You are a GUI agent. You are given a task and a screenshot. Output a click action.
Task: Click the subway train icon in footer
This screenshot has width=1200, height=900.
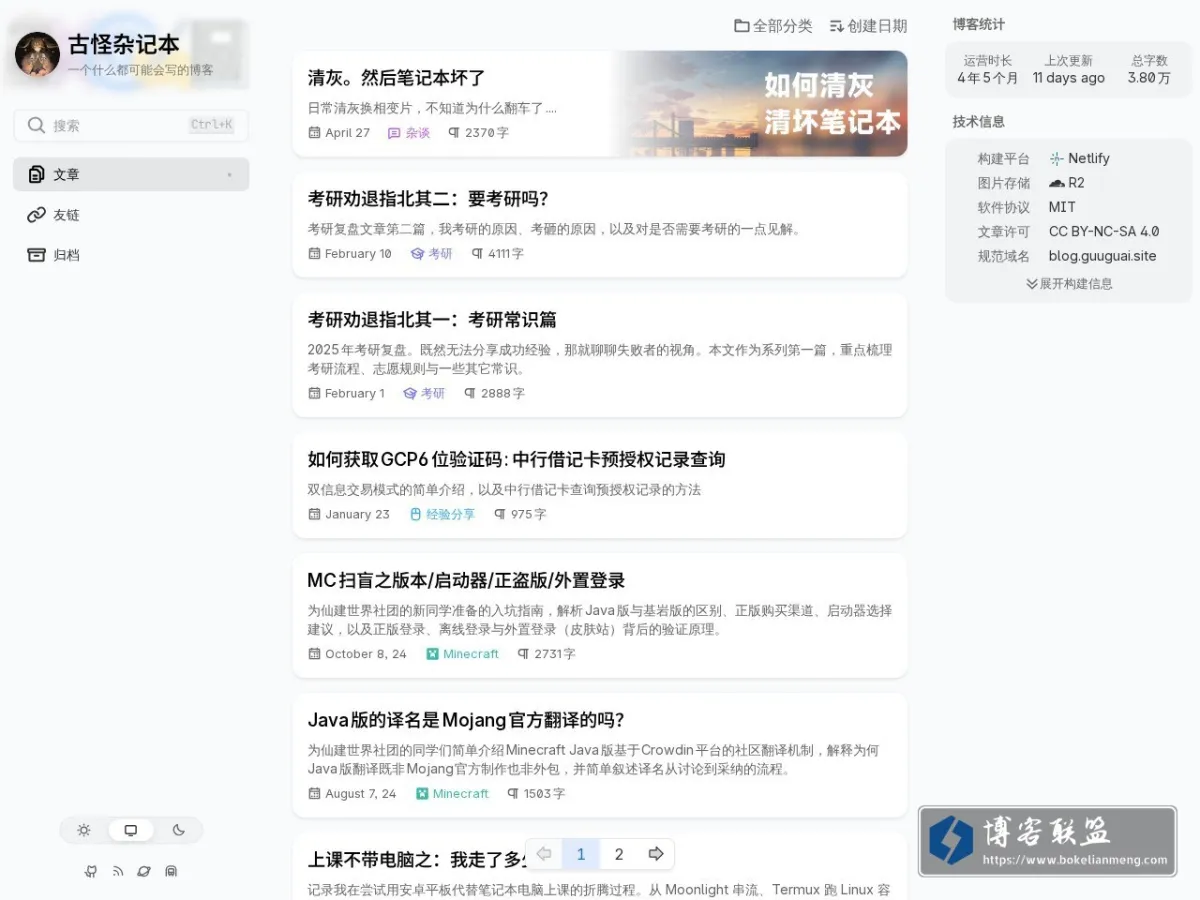171,871
